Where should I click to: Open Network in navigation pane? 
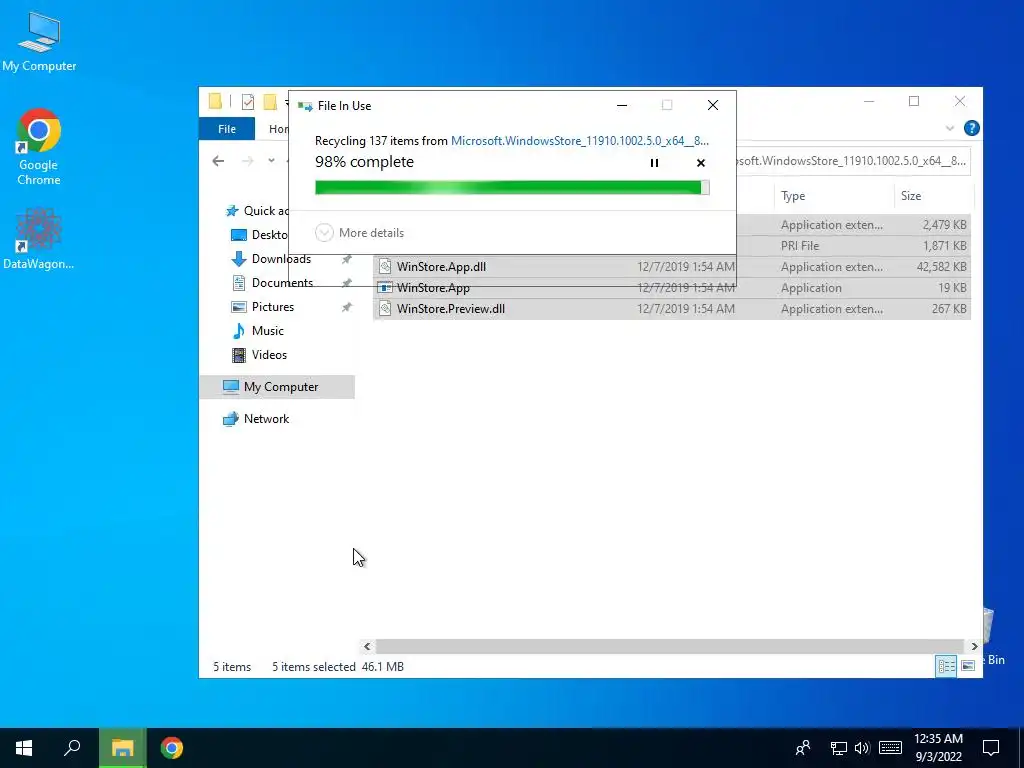click(x=256, y=419)
